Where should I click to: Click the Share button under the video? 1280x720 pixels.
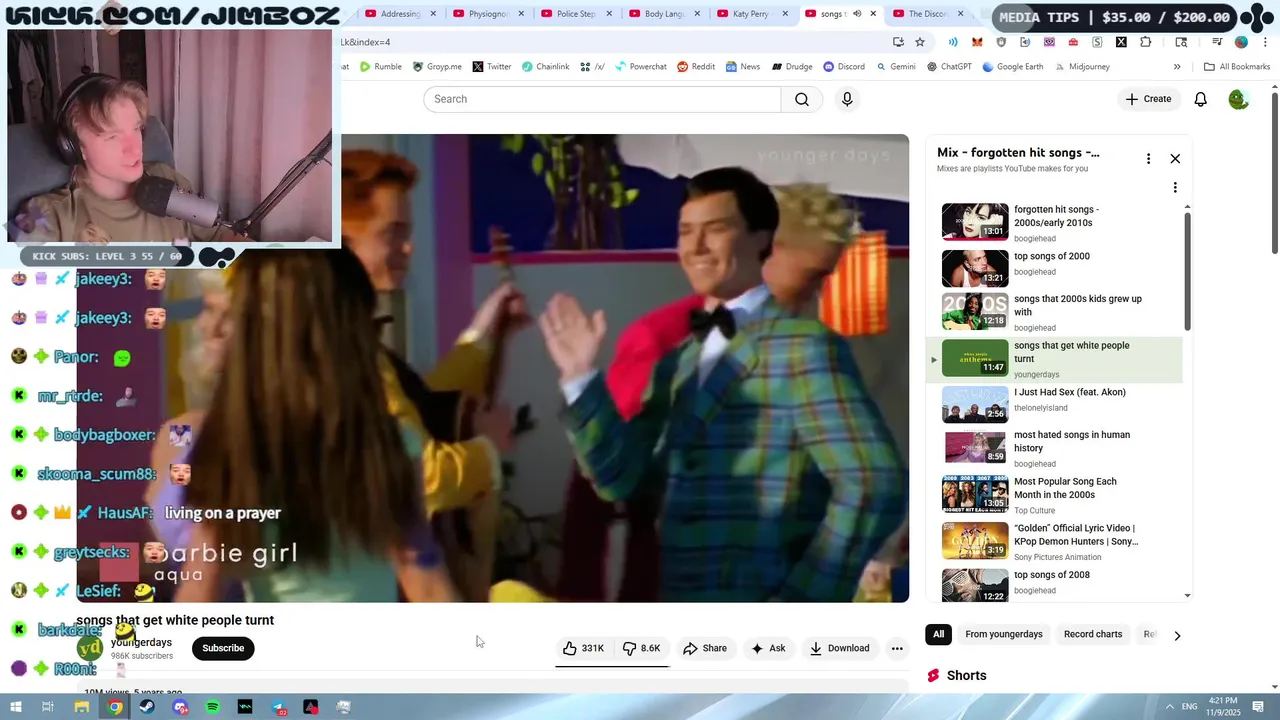point(705,648)
